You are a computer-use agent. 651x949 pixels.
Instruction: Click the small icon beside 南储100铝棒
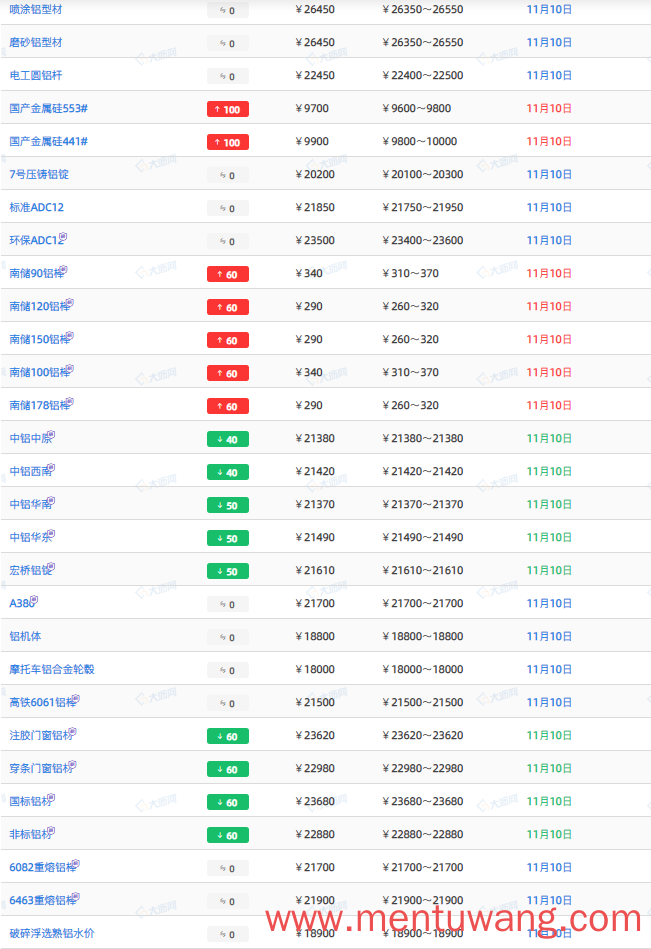[x=70, y=369]
